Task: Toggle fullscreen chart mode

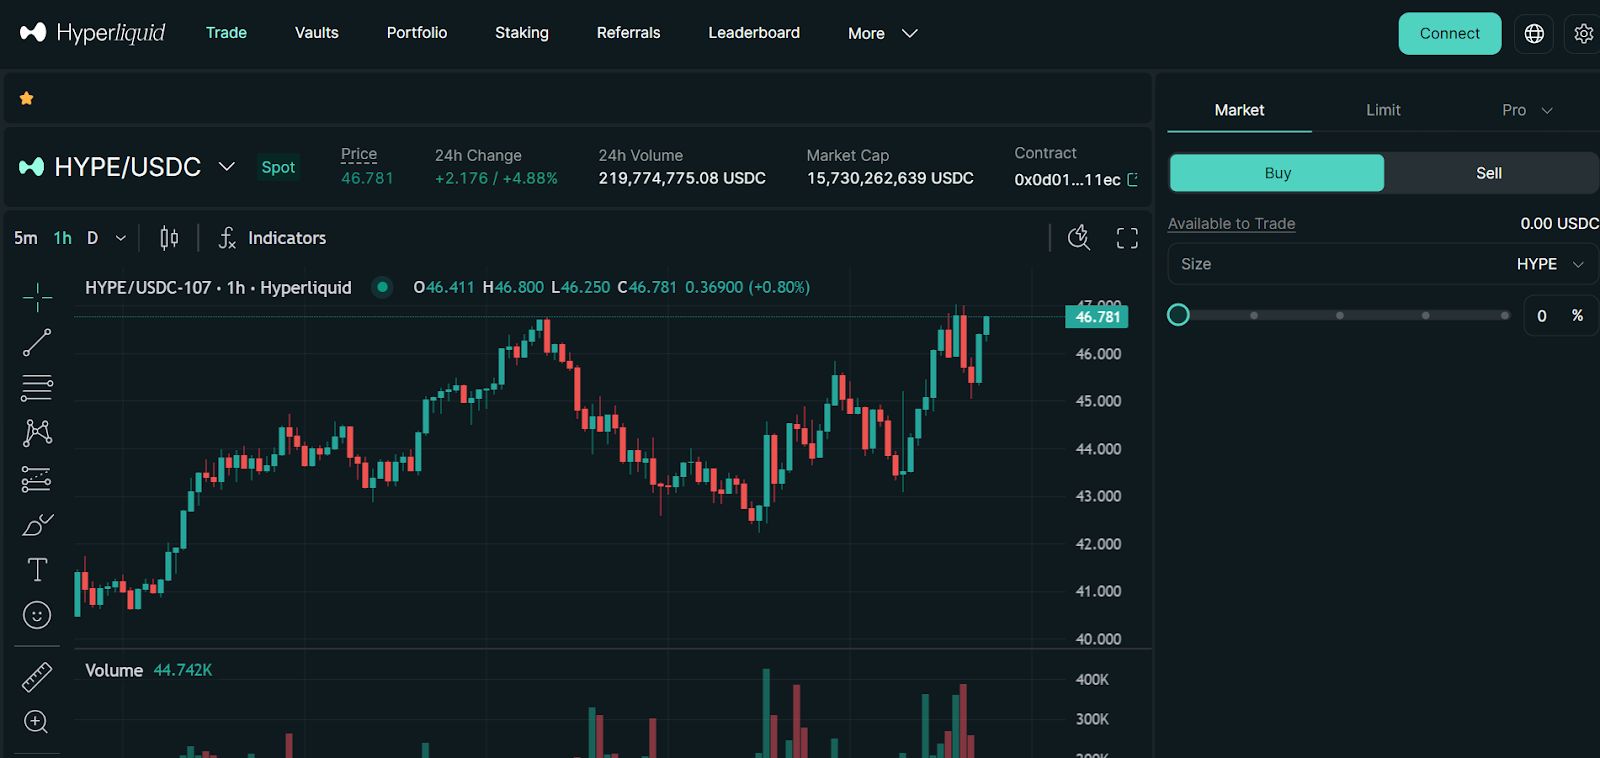Action: [1127, 238]
